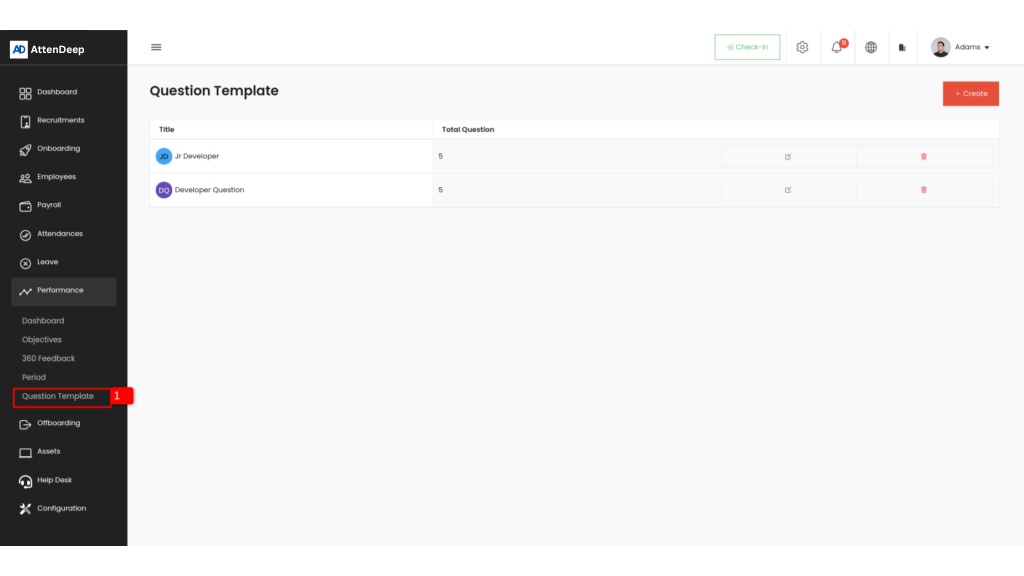This screenshot has width=1024, height=576.
Task: Open the notifications bell icon
Action: click(x=837, y=47)
